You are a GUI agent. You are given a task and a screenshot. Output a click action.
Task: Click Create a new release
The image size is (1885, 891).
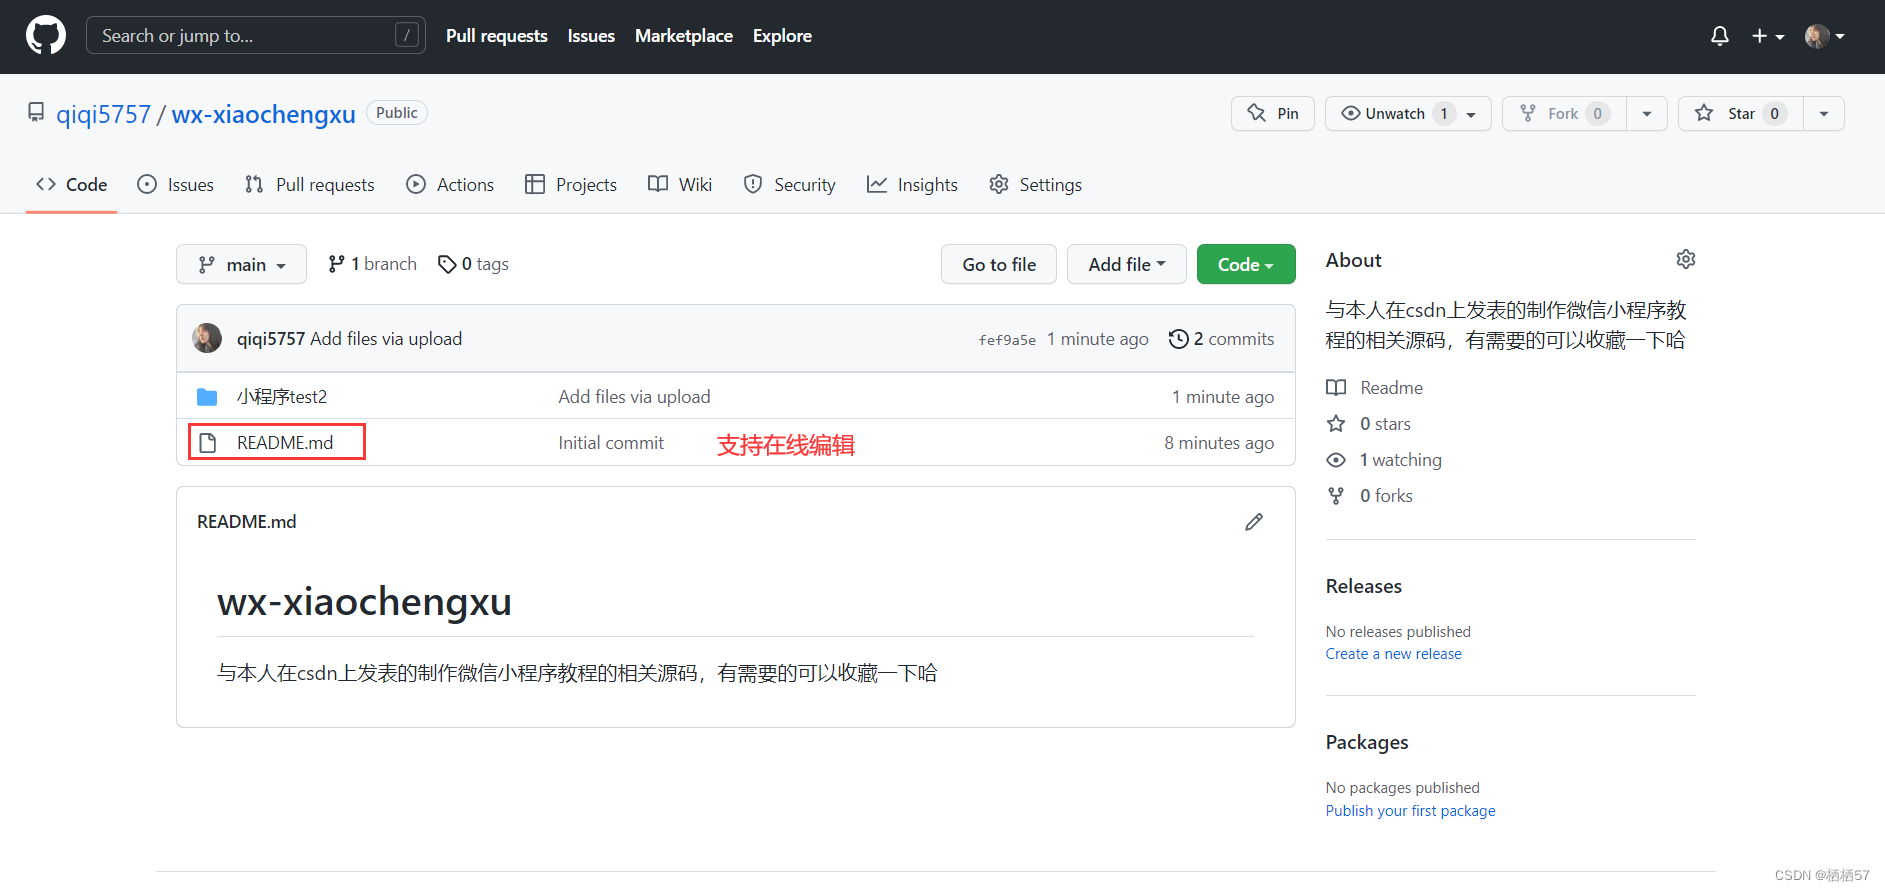tap(1394, 654)
